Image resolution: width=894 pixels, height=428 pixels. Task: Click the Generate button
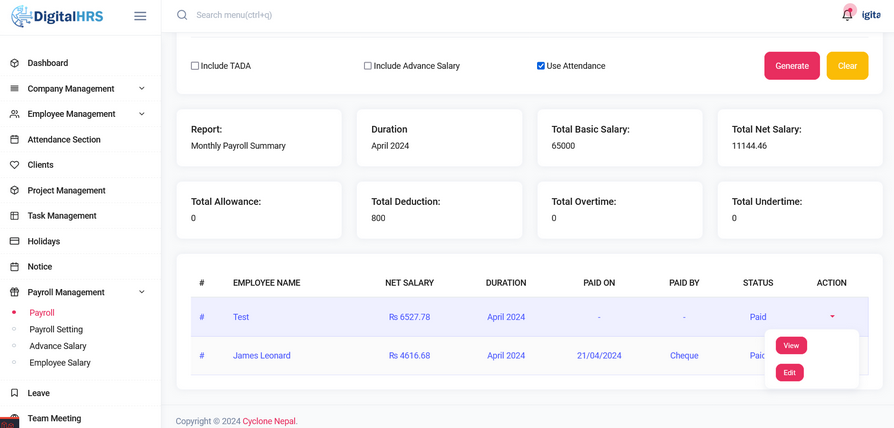791,66
